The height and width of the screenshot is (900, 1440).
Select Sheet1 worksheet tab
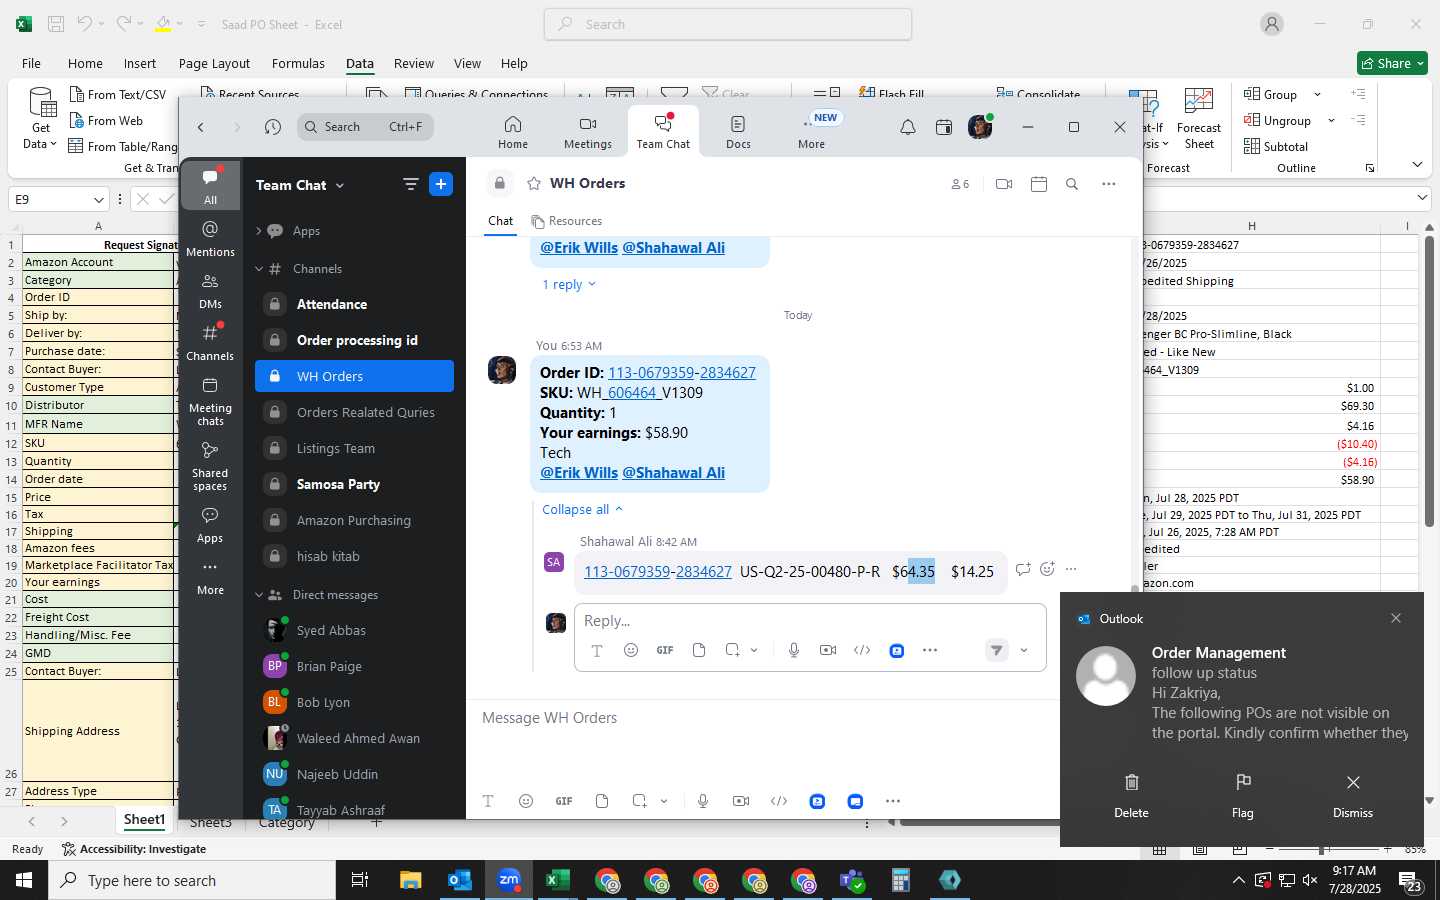click(144, 820)
